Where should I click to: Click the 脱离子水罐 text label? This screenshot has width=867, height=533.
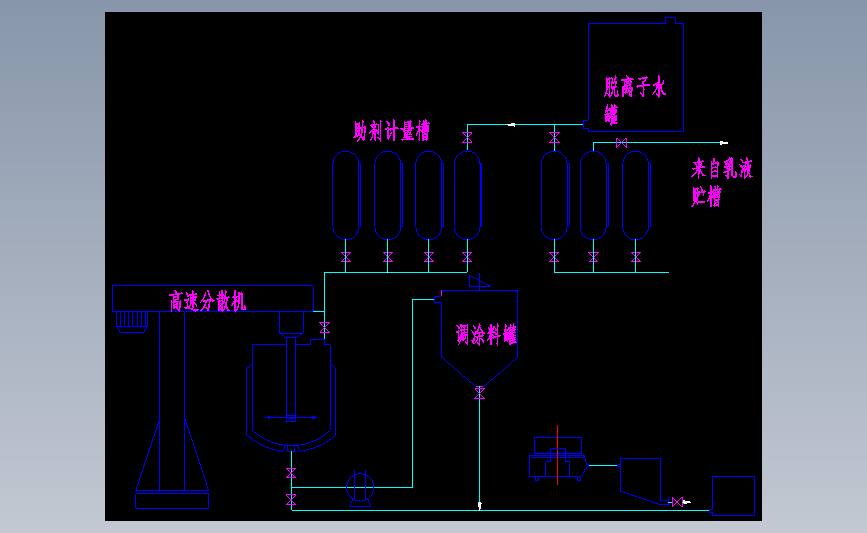point(635,101)
